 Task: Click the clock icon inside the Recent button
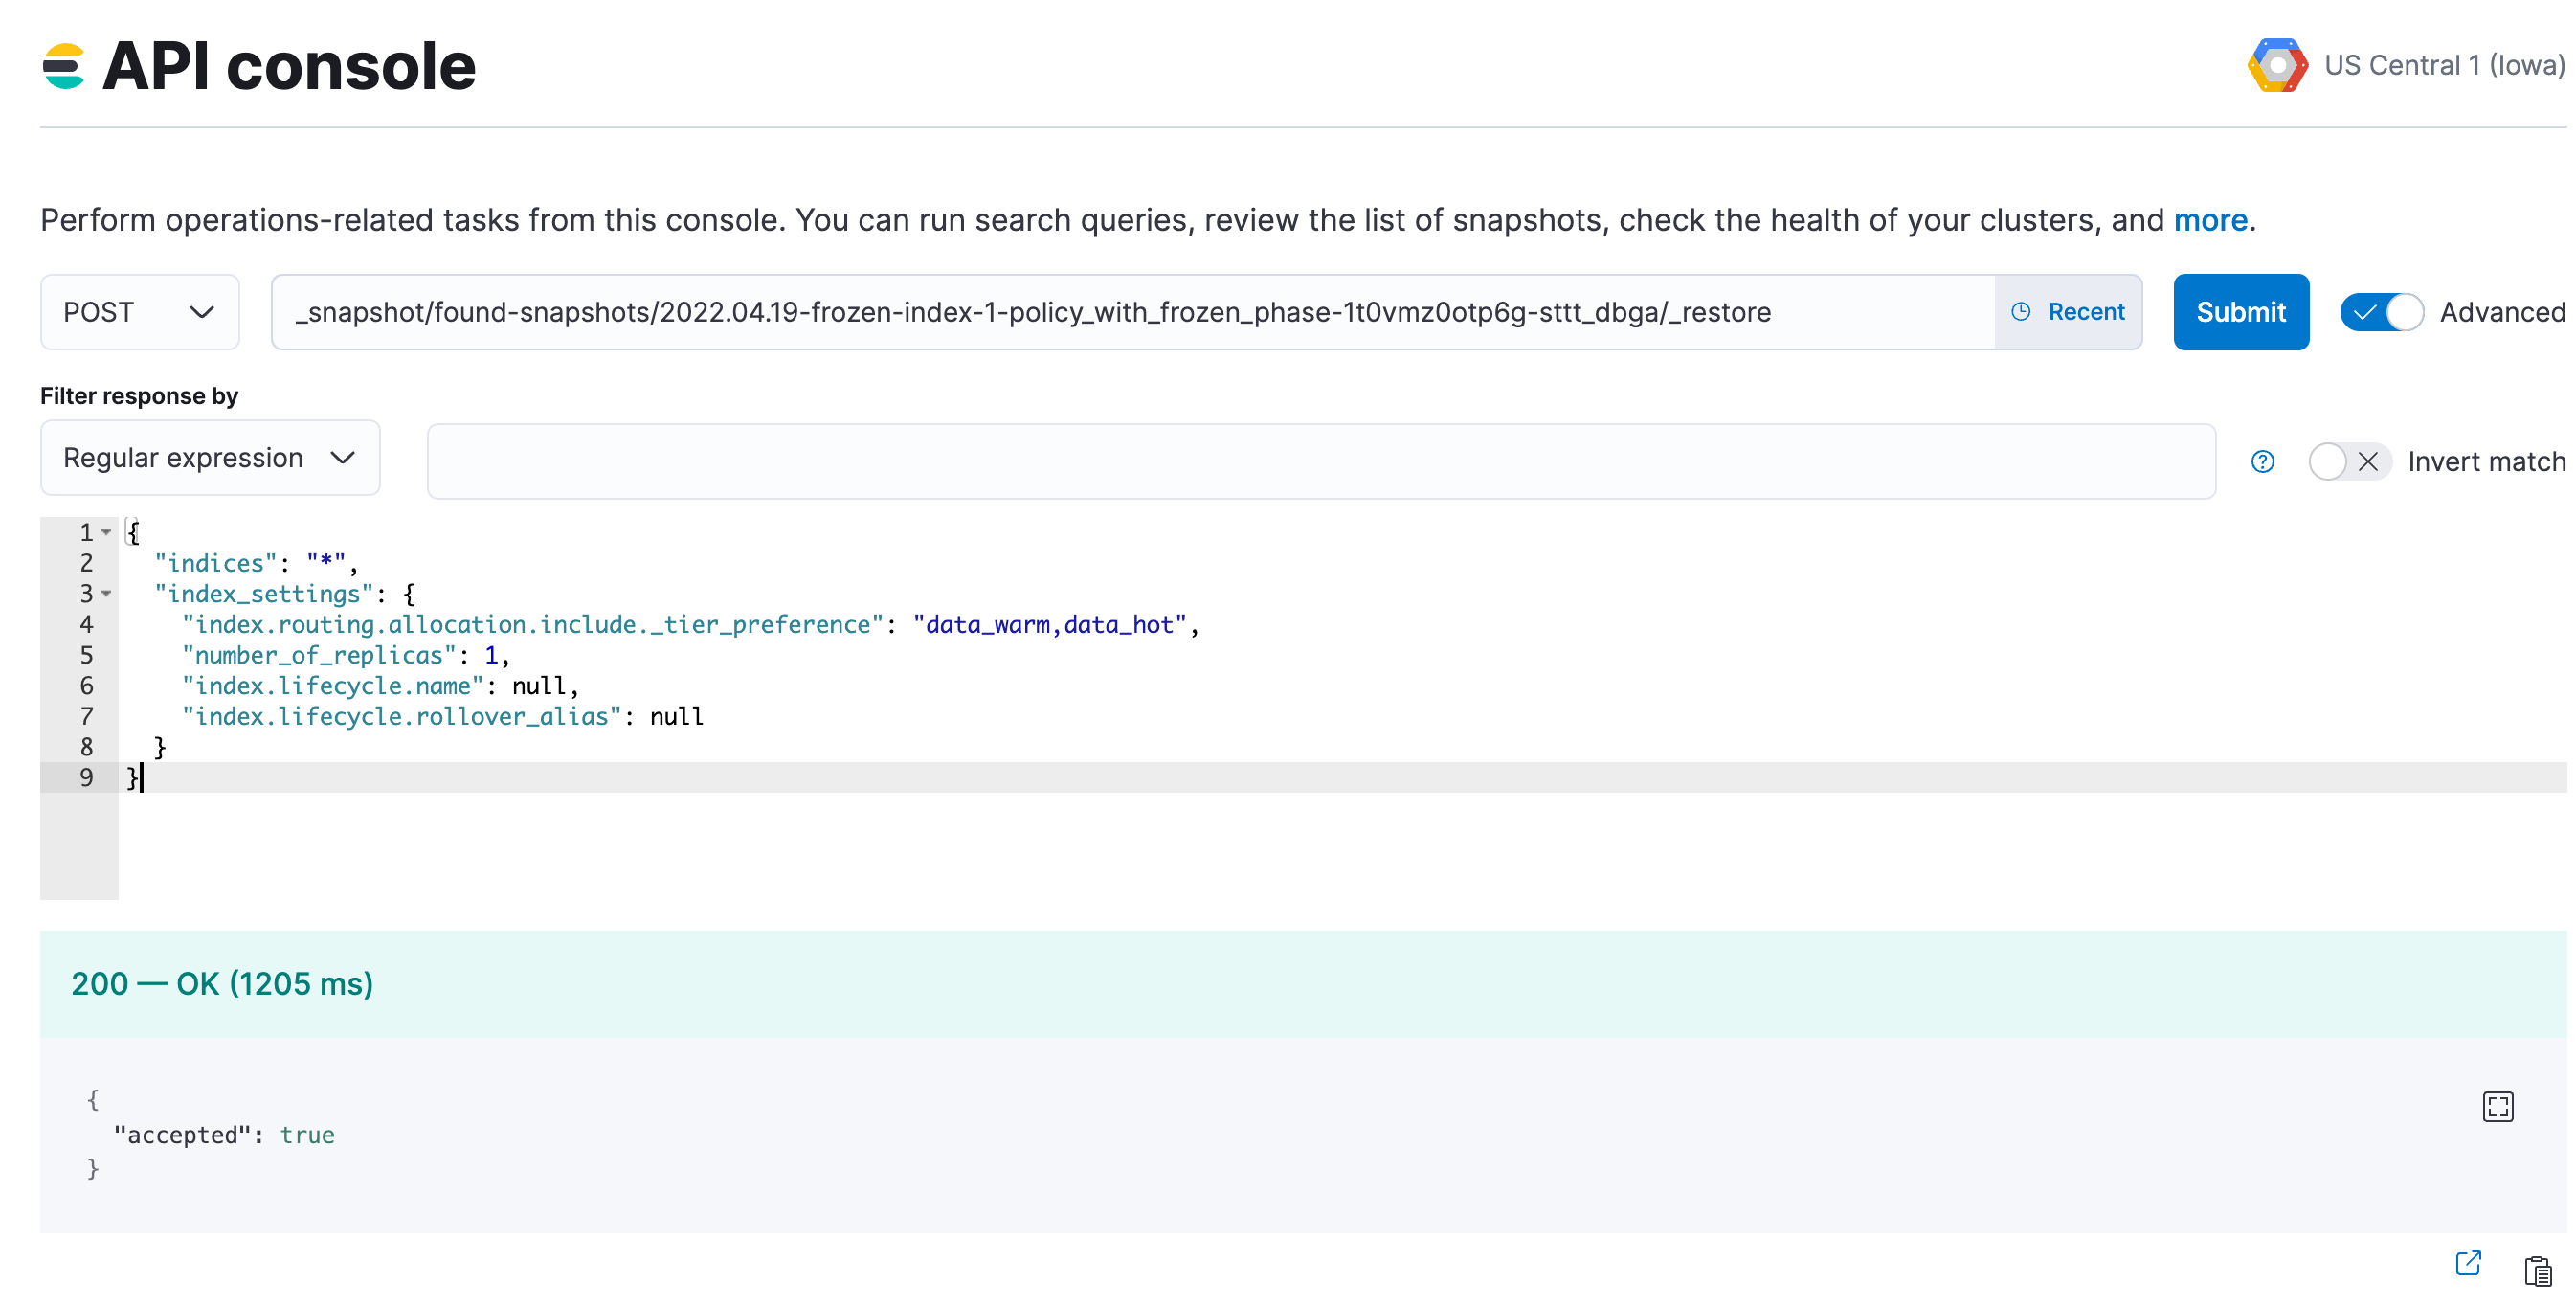(2021, 311)
